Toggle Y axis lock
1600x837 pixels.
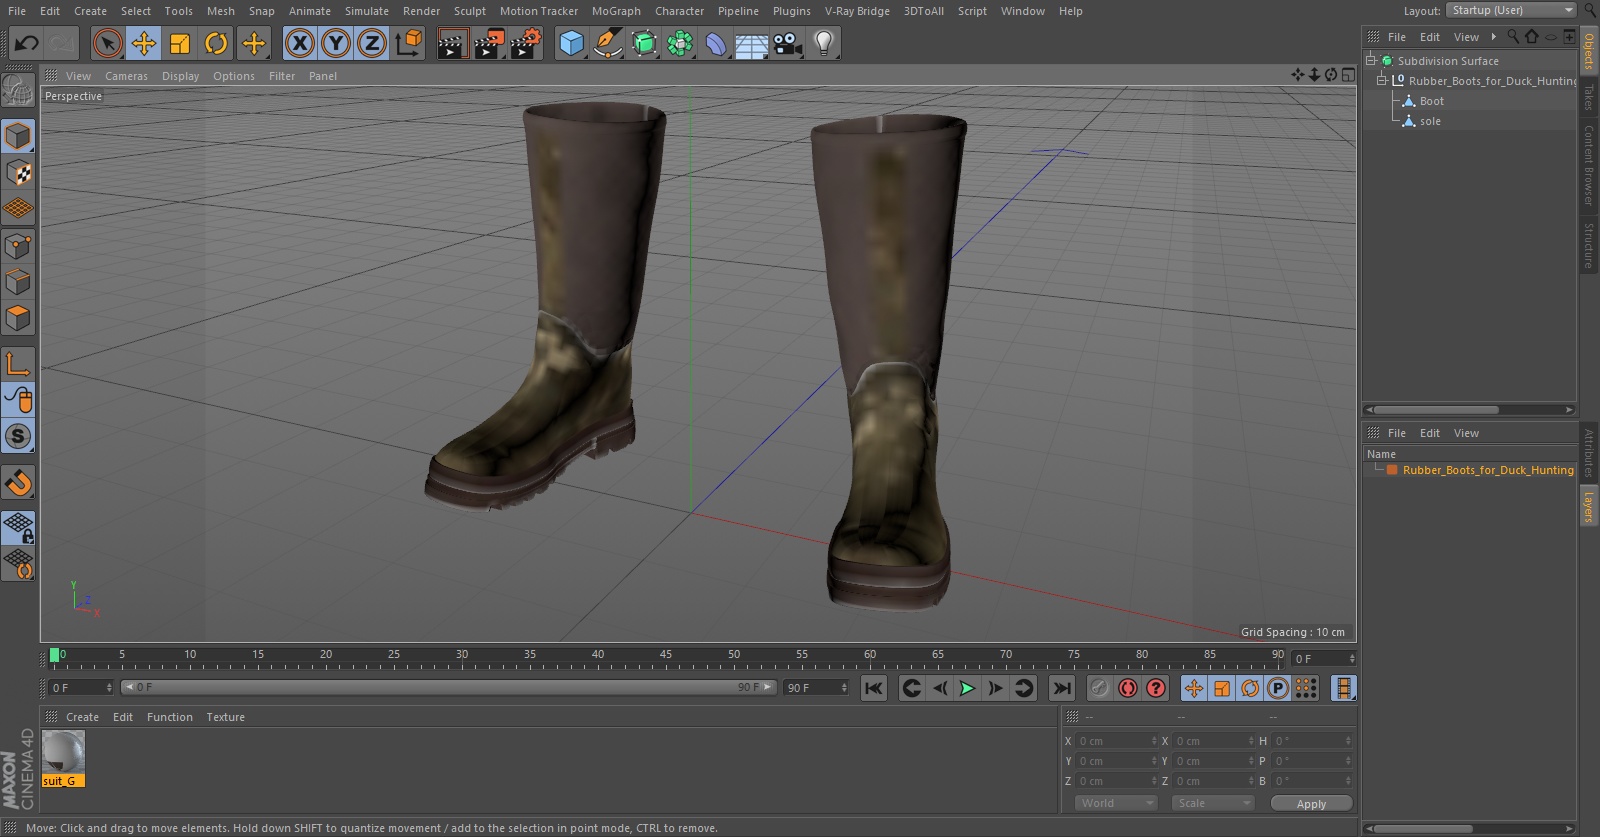(336, 43)
